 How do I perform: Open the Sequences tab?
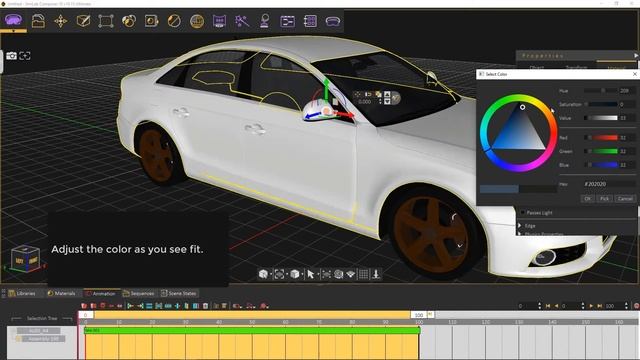coord(138,293)
